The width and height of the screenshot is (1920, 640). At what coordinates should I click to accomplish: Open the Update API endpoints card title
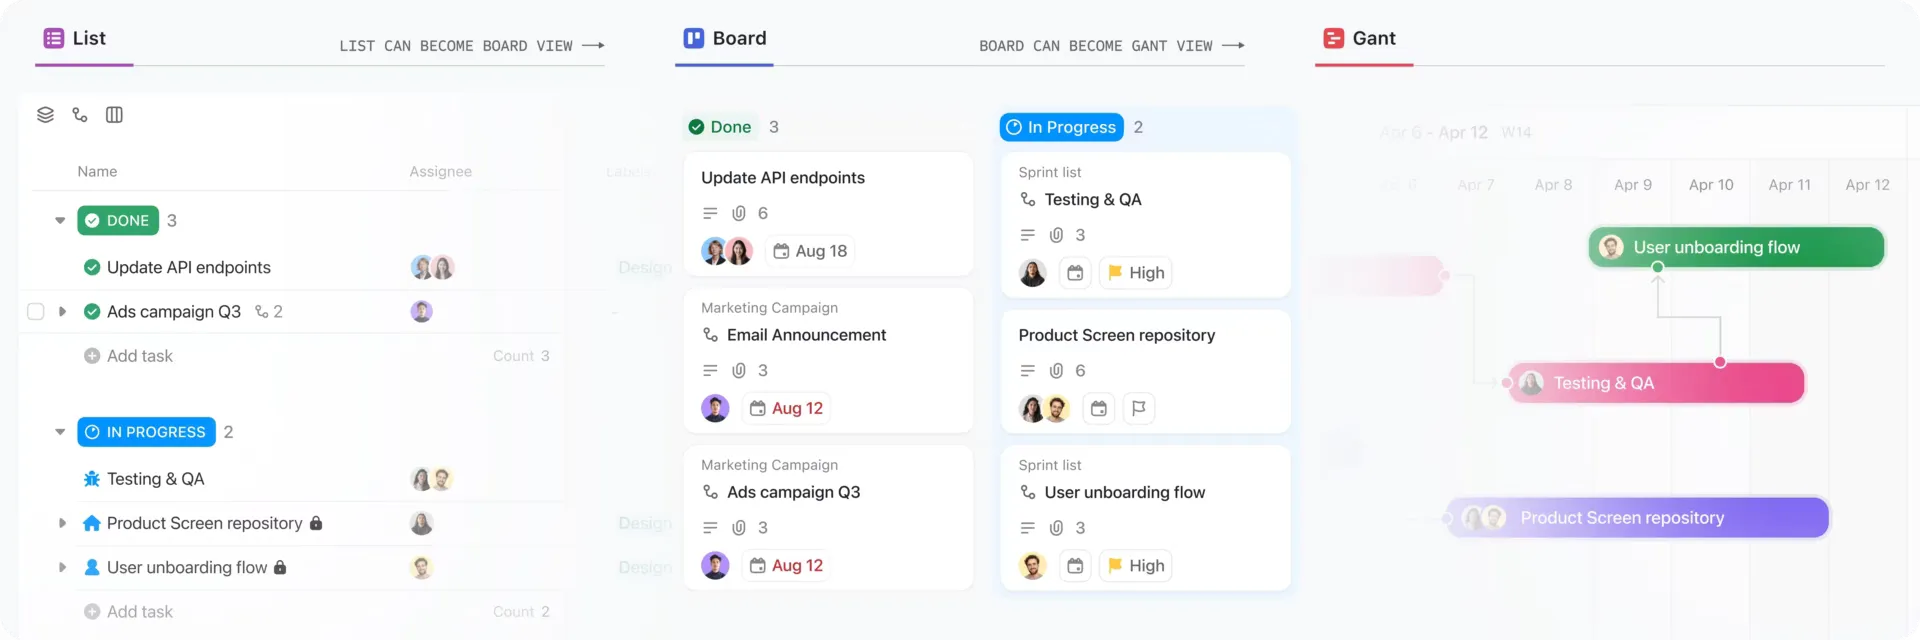tap(783, 178)
